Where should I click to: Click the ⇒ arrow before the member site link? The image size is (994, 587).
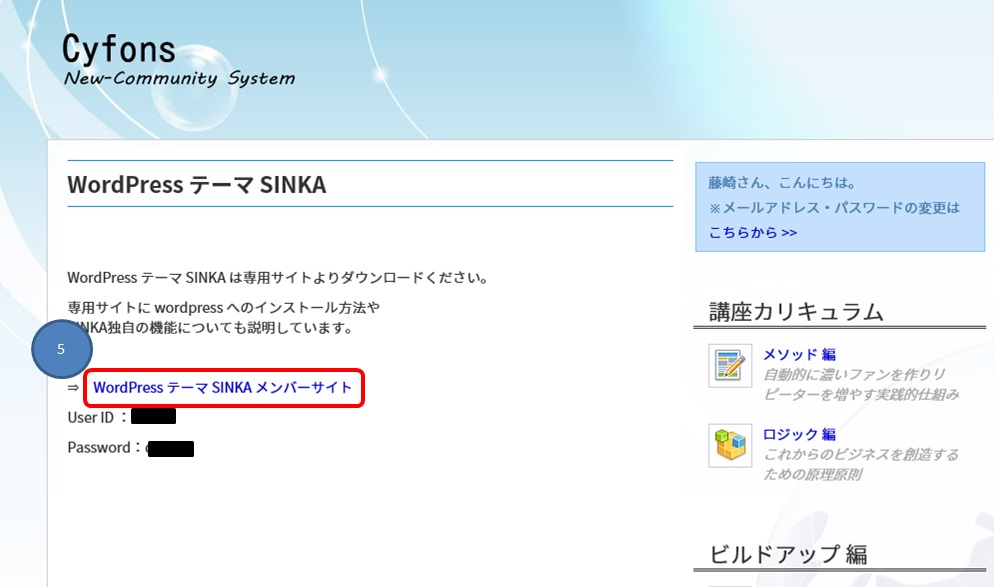point(72,387)
